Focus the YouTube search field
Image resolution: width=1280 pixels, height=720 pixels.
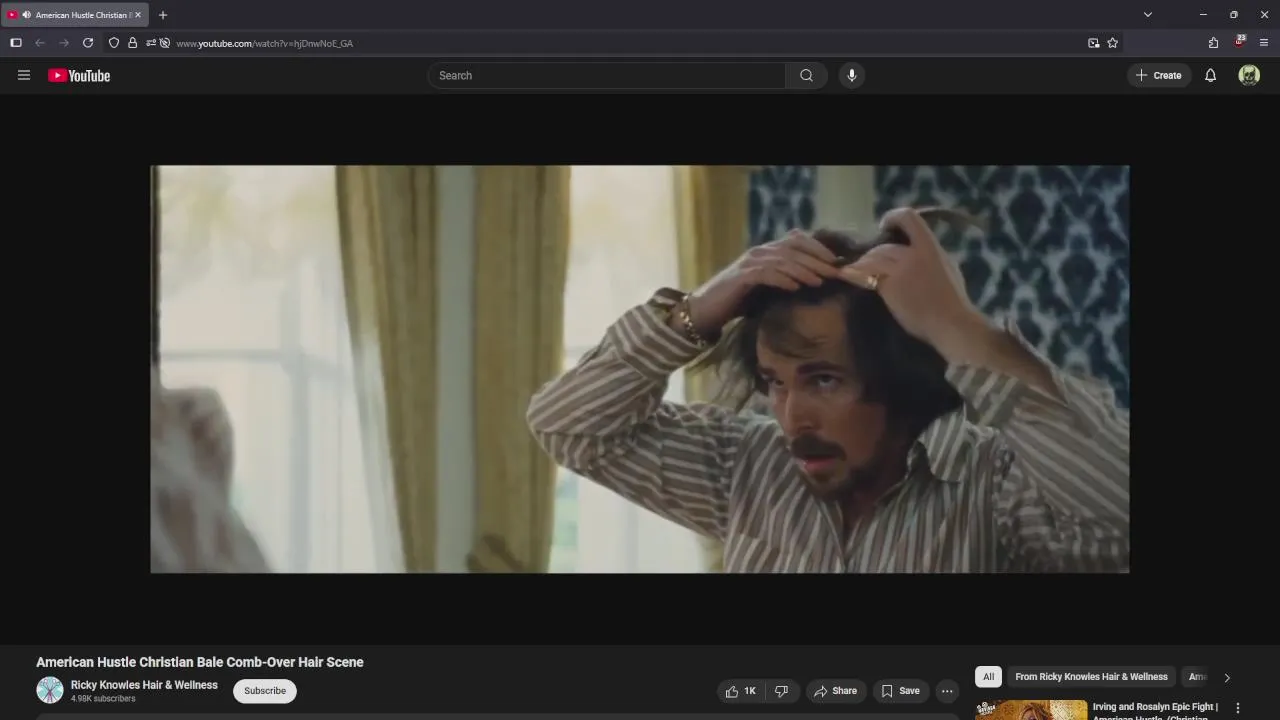click(x=607, y=76)
